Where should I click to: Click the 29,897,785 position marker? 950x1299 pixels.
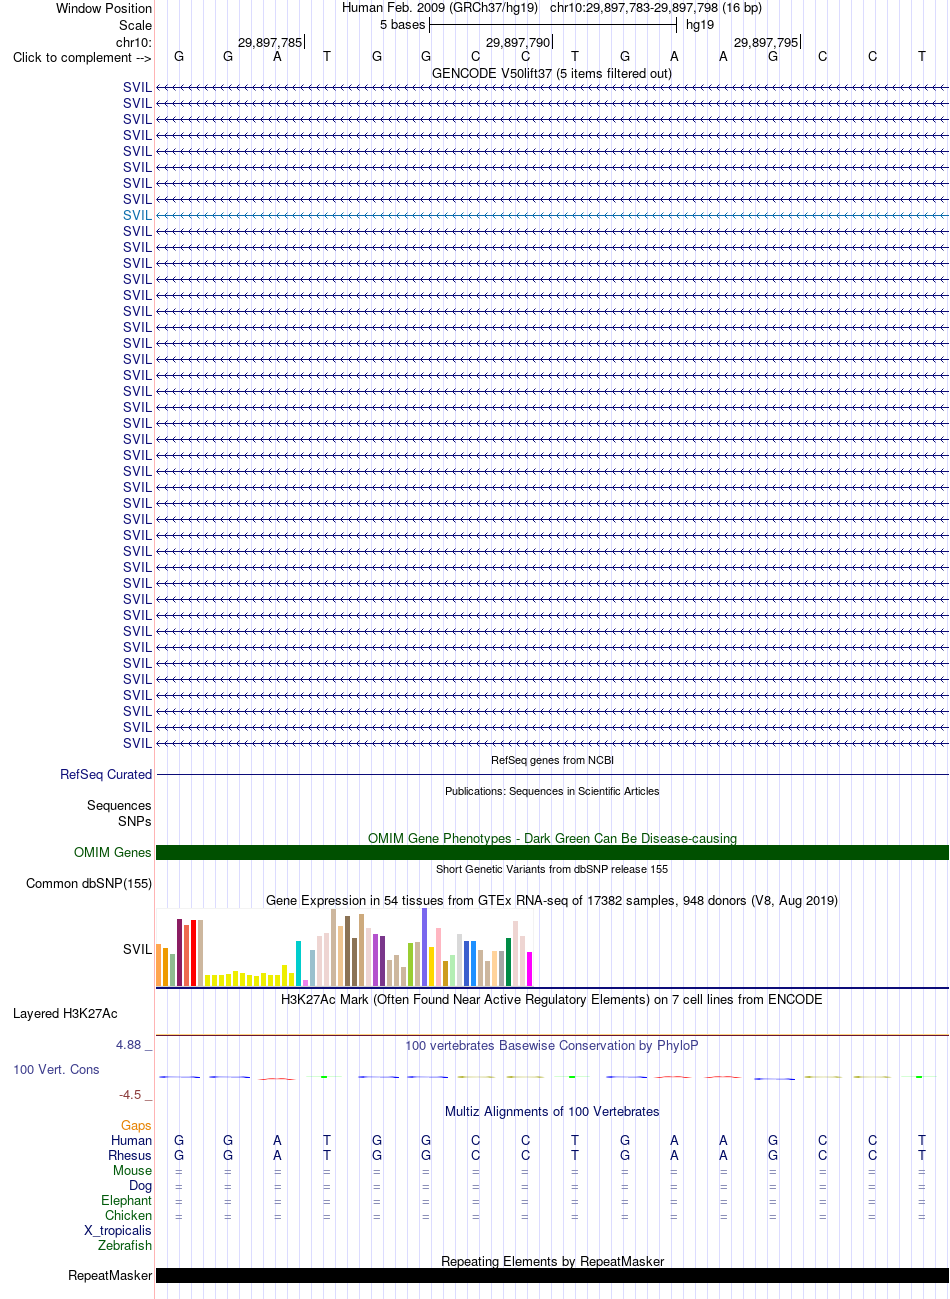(270, 42)
